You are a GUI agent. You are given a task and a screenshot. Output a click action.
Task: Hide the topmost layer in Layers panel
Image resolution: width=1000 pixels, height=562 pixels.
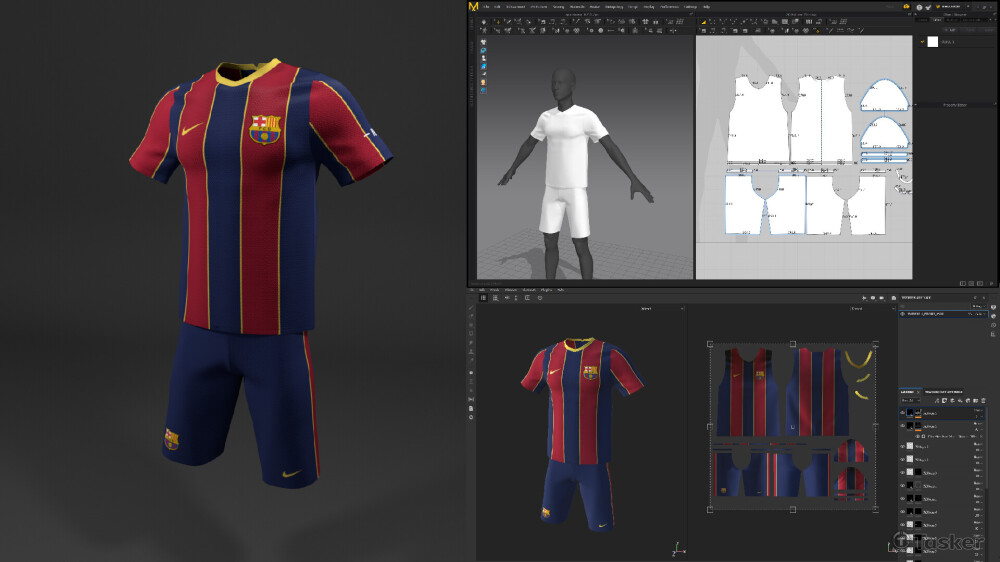[x=903, y=412]
